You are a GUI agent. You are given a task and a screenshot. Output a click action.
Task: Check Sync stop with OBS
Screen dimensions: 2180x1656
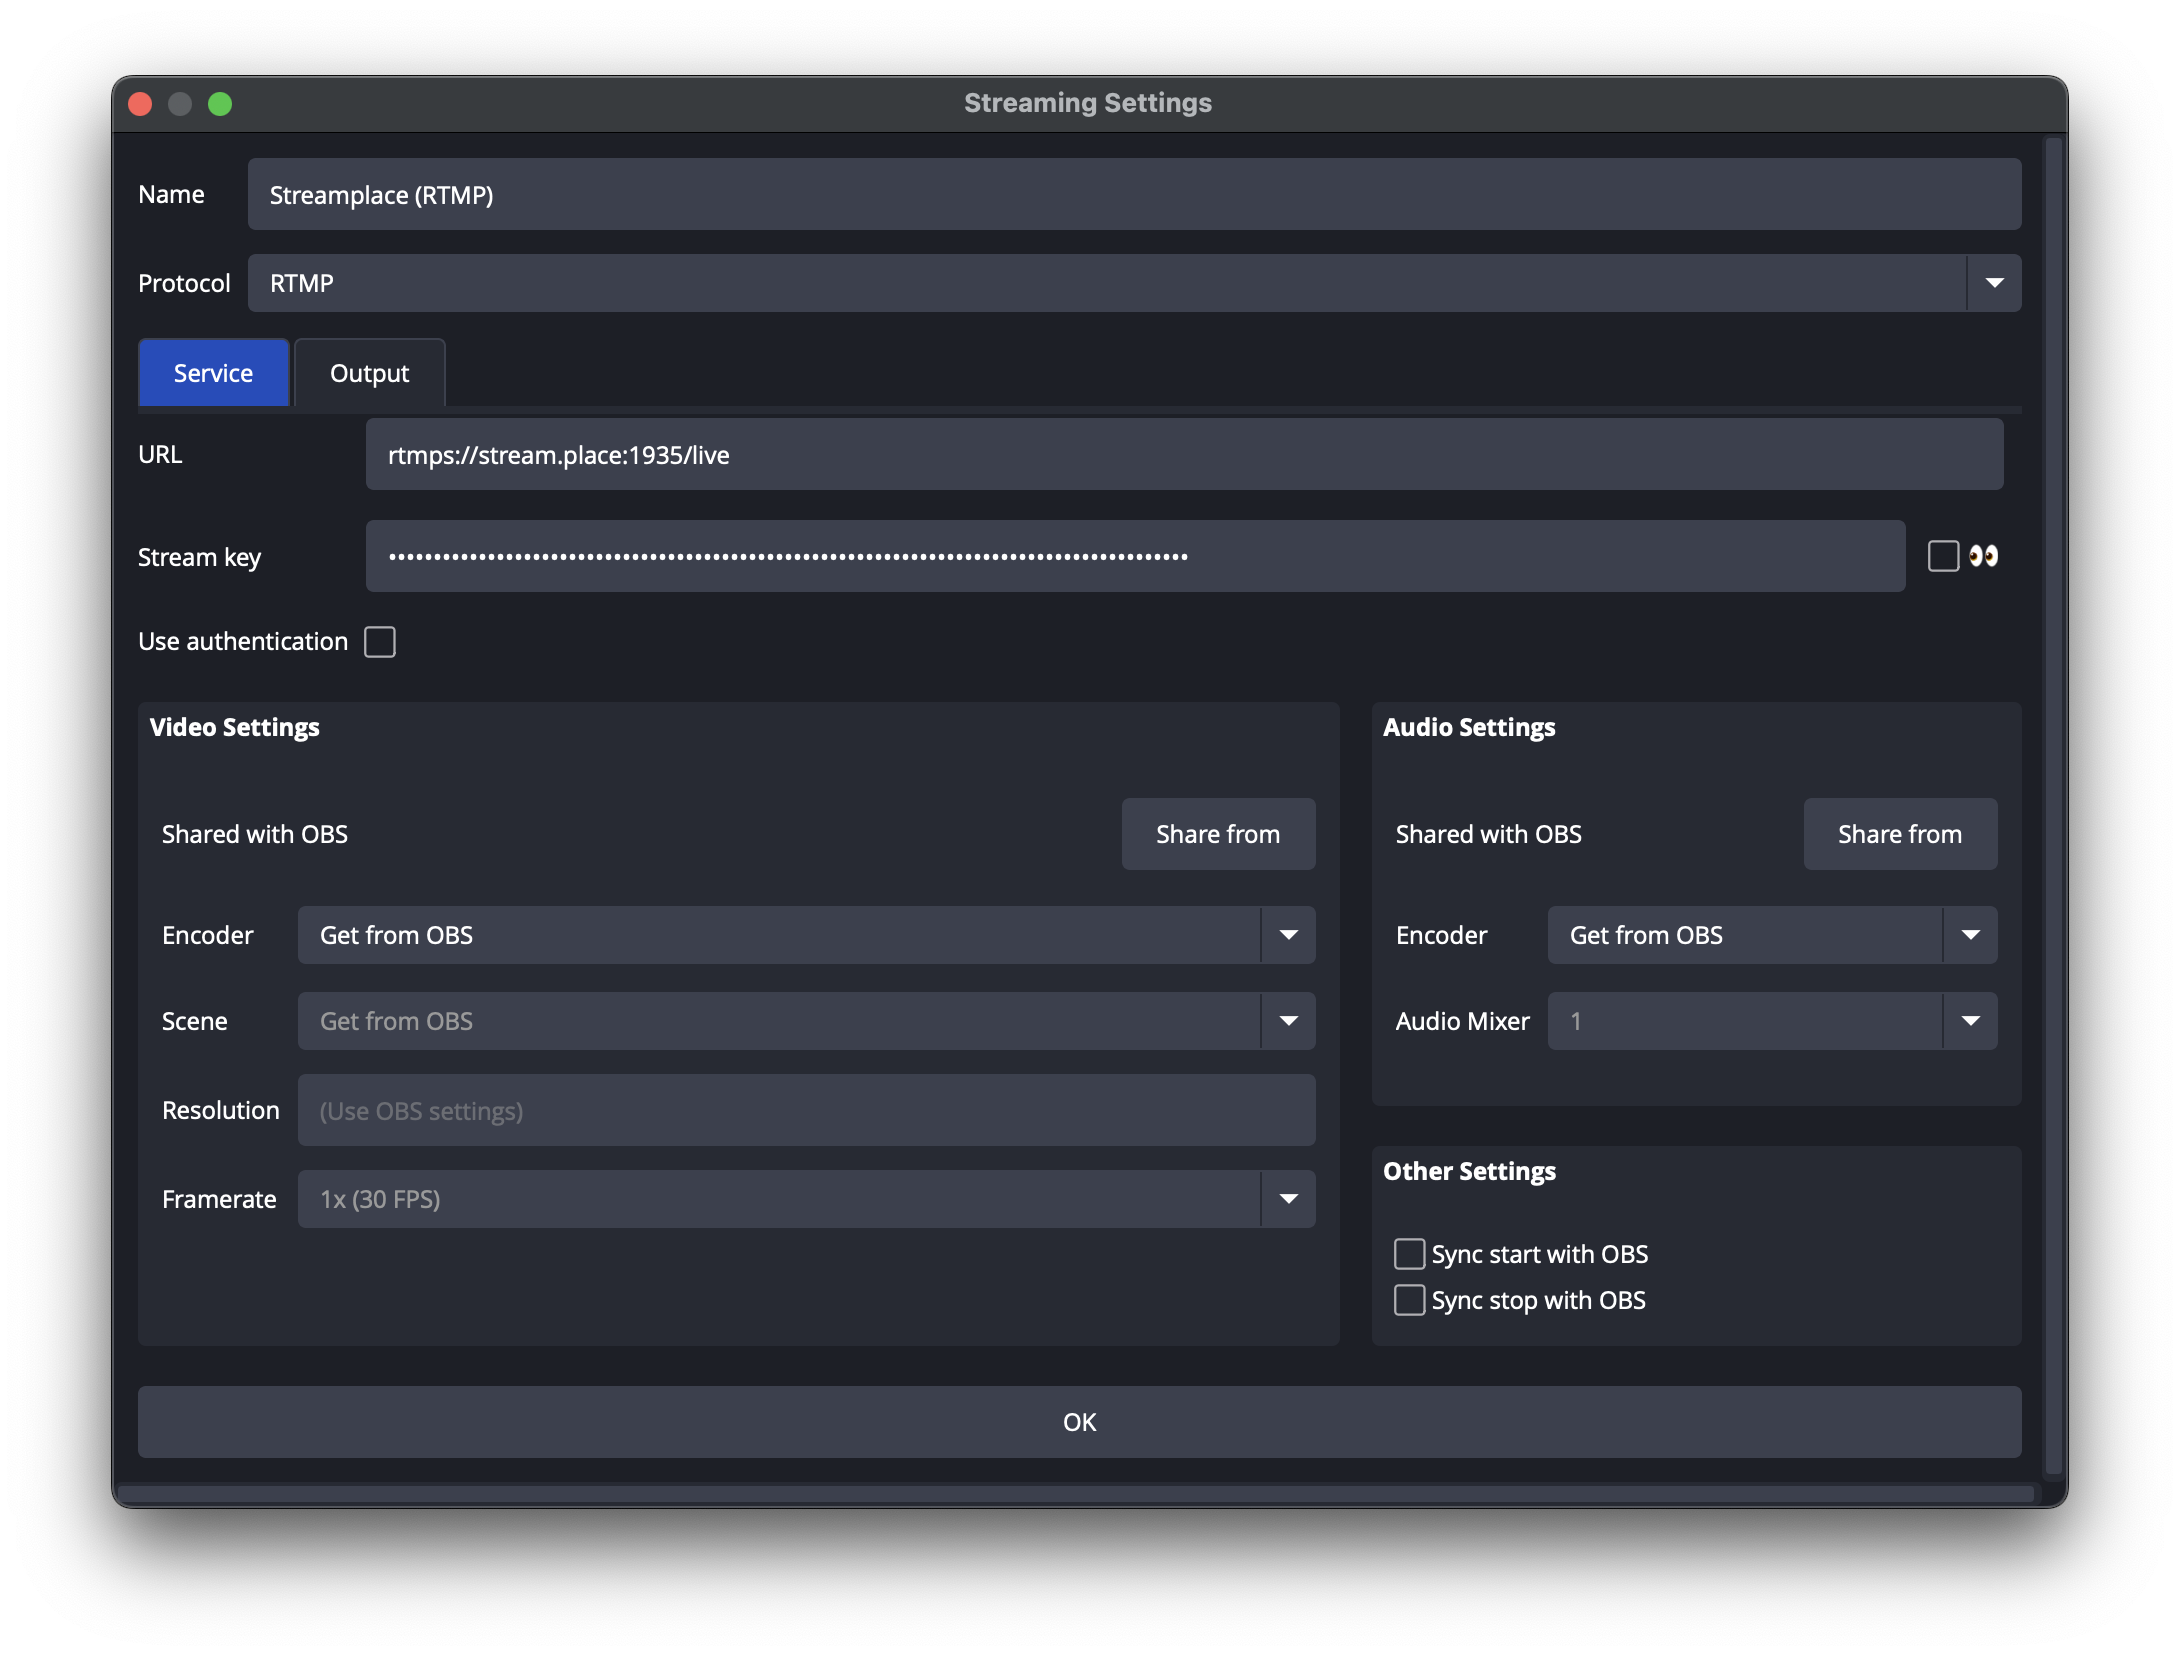click(x=1409, y=1299)
